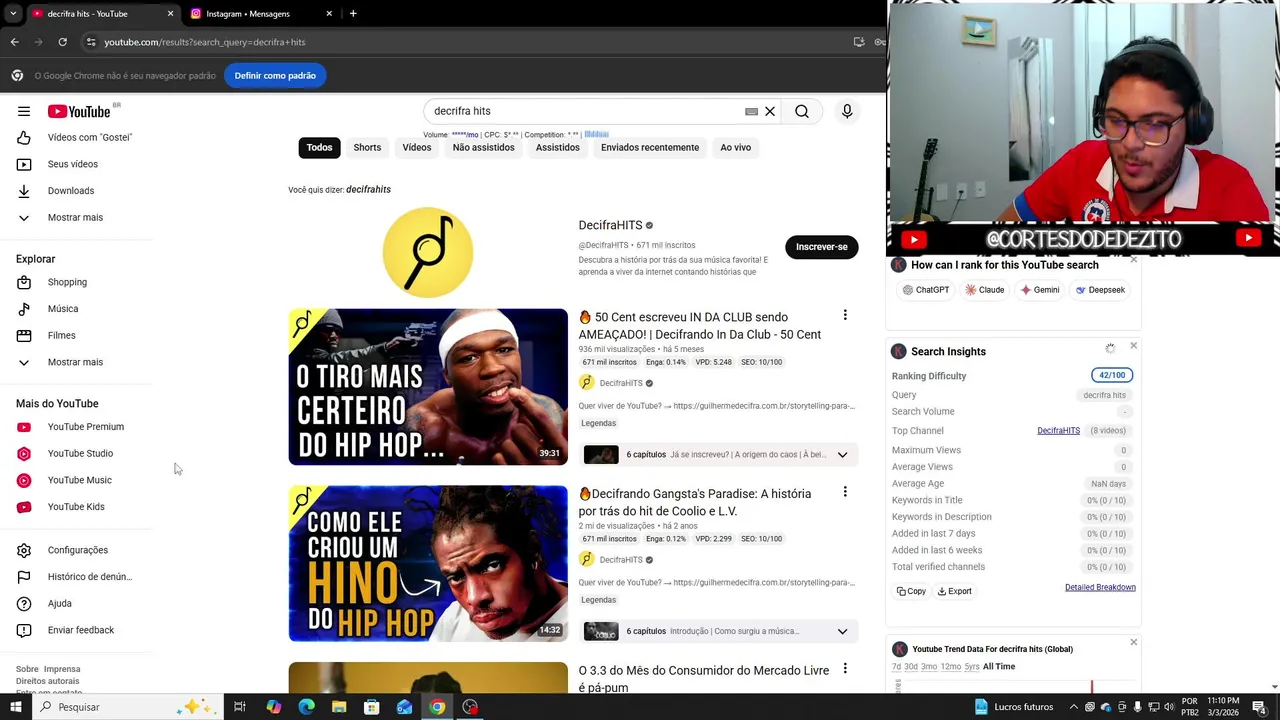This screenshot has width=1280, height=720.
Task: Open the Gangsta's Paradise video thumbnail
Action: [428, 563]
